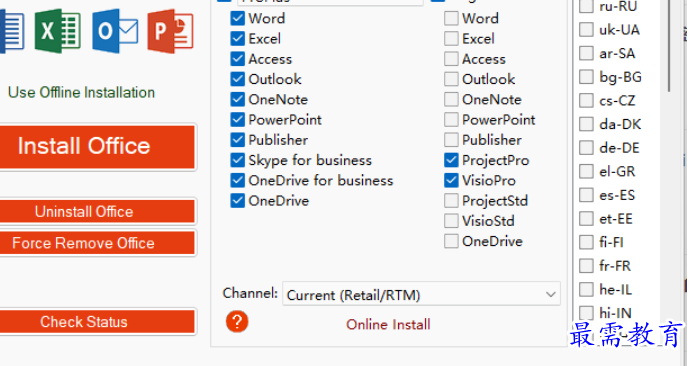Click Force Remove Office button
Screen dimensions: 691x366
pyautogui.click(x=97, y=243)
